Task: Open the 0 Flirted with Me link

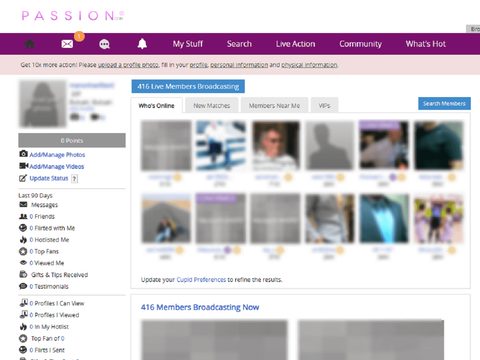Action: click(52, 228)
